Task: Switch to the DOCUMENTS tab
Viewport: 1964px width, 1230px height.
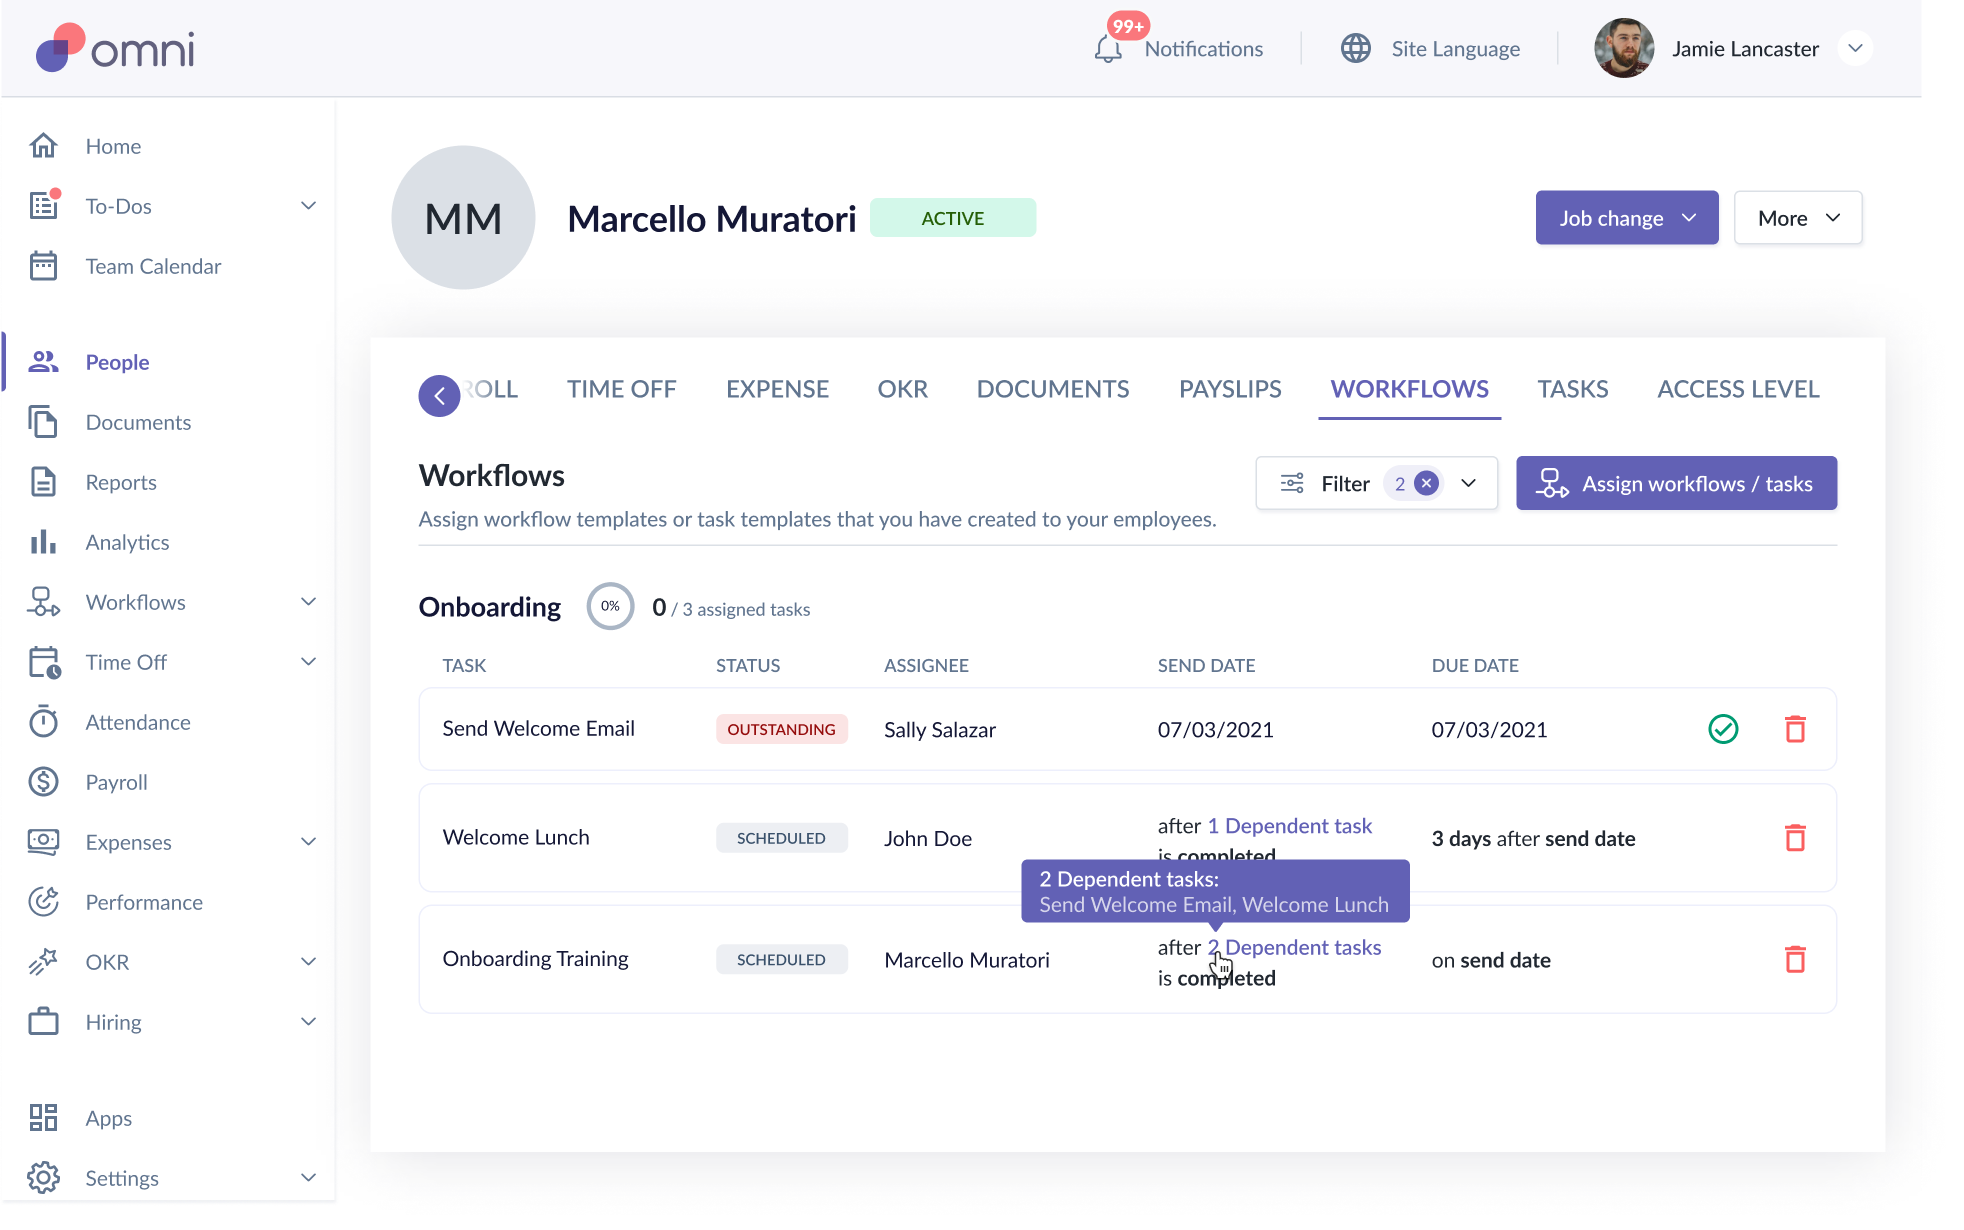Action: coord(1052,389)
